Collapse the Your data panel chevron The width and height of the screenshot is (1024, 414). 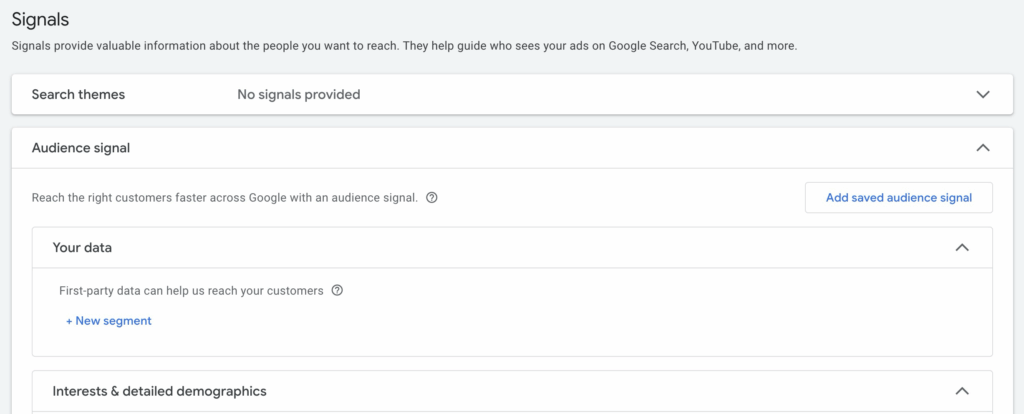(x=962, y=247)
